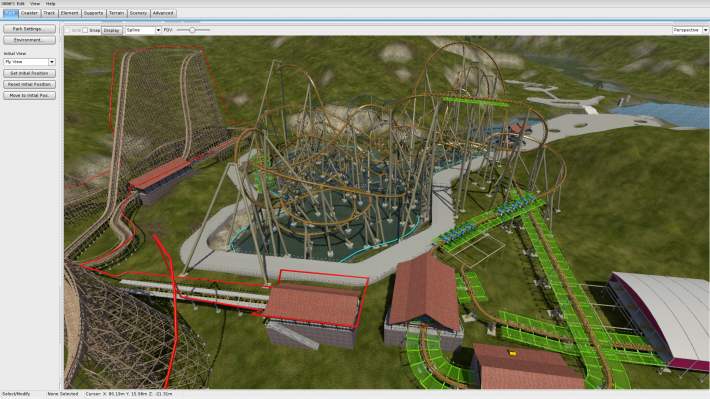Viewport: 710px width, 399px height.
Task: Switch to the Element tab
Action: (x=69, y=13)
